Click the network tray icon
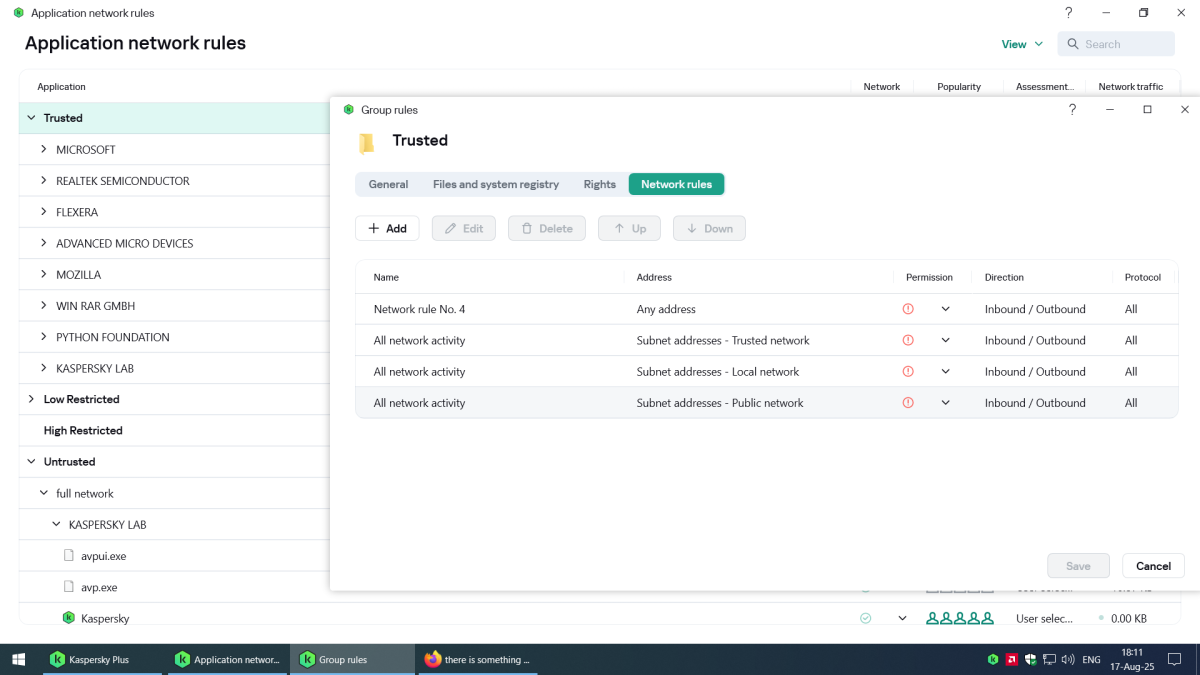This screenshot has height=675, width=1200. [1049, 660]
